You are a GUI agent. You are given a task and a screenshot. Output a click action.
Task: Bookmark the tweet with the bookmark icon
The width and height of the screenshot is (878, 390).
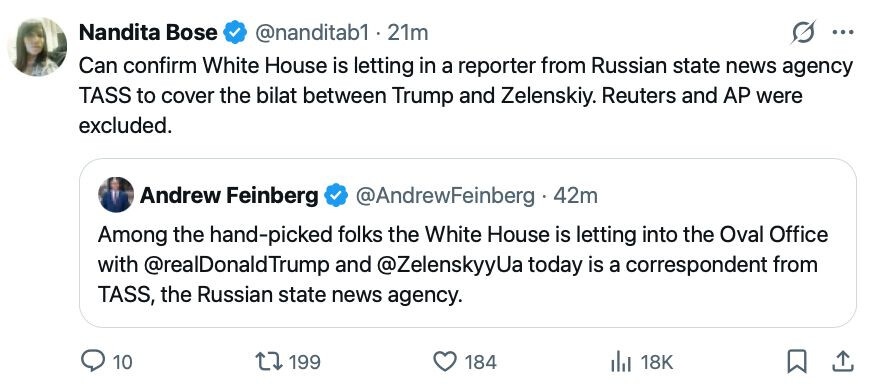point(796,361)
